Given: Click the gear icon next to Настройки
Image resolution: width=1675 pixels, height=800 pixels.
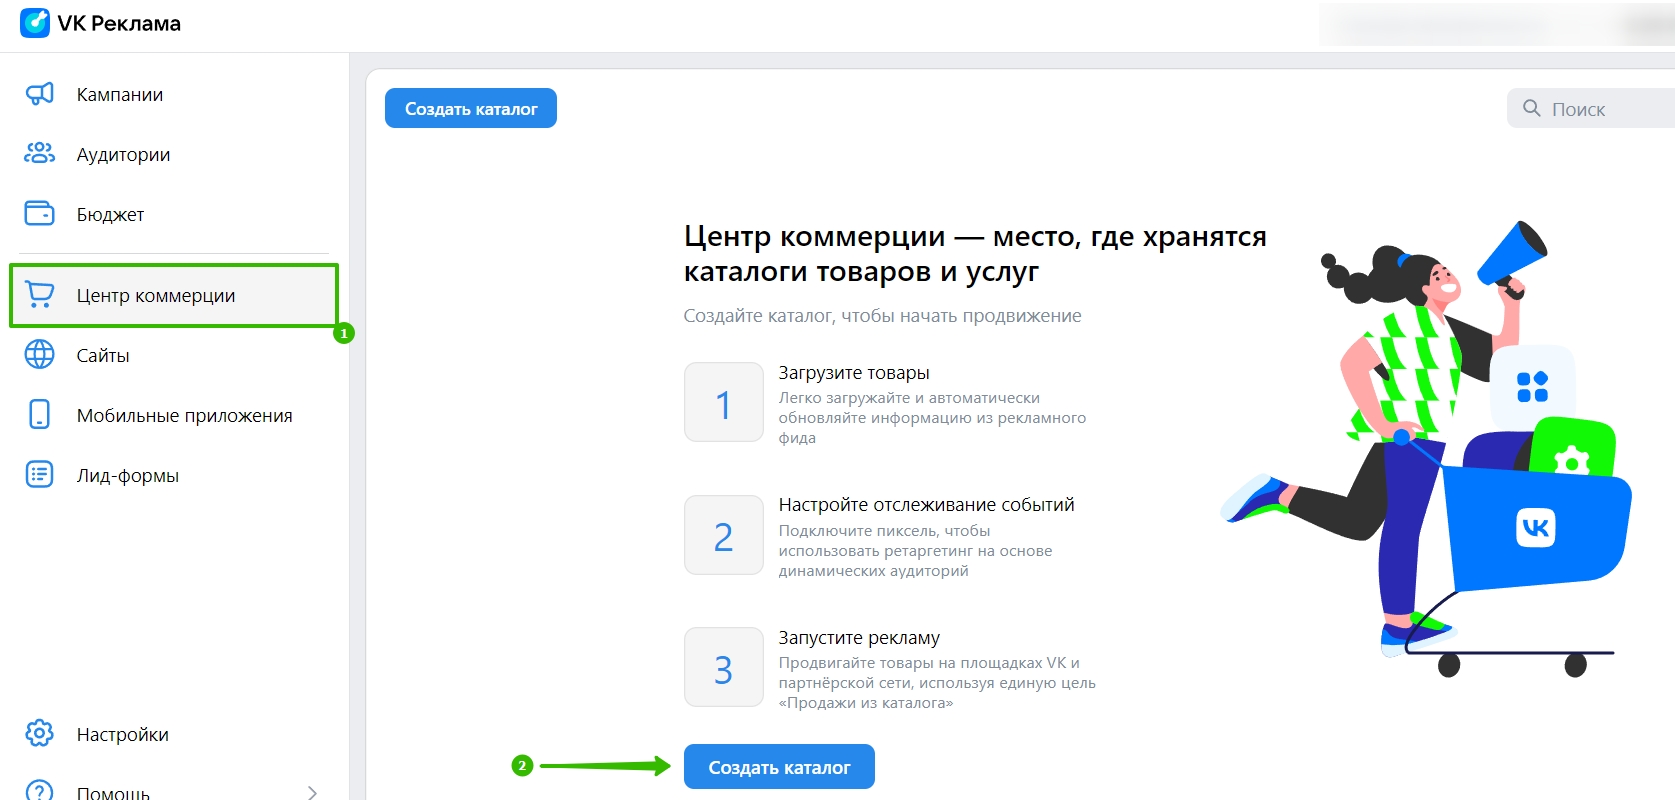Looking at the screenshot, I should [x=39, y=733].
